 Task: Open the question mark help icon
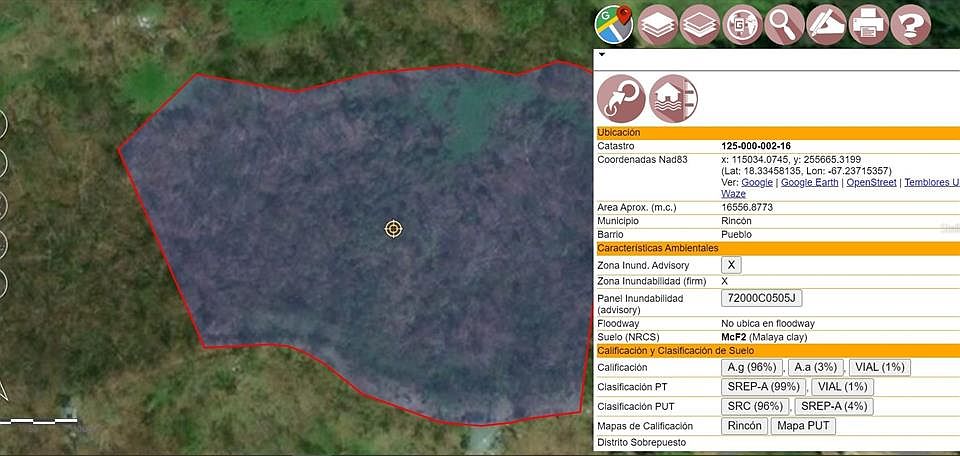[x=911, y=25]
